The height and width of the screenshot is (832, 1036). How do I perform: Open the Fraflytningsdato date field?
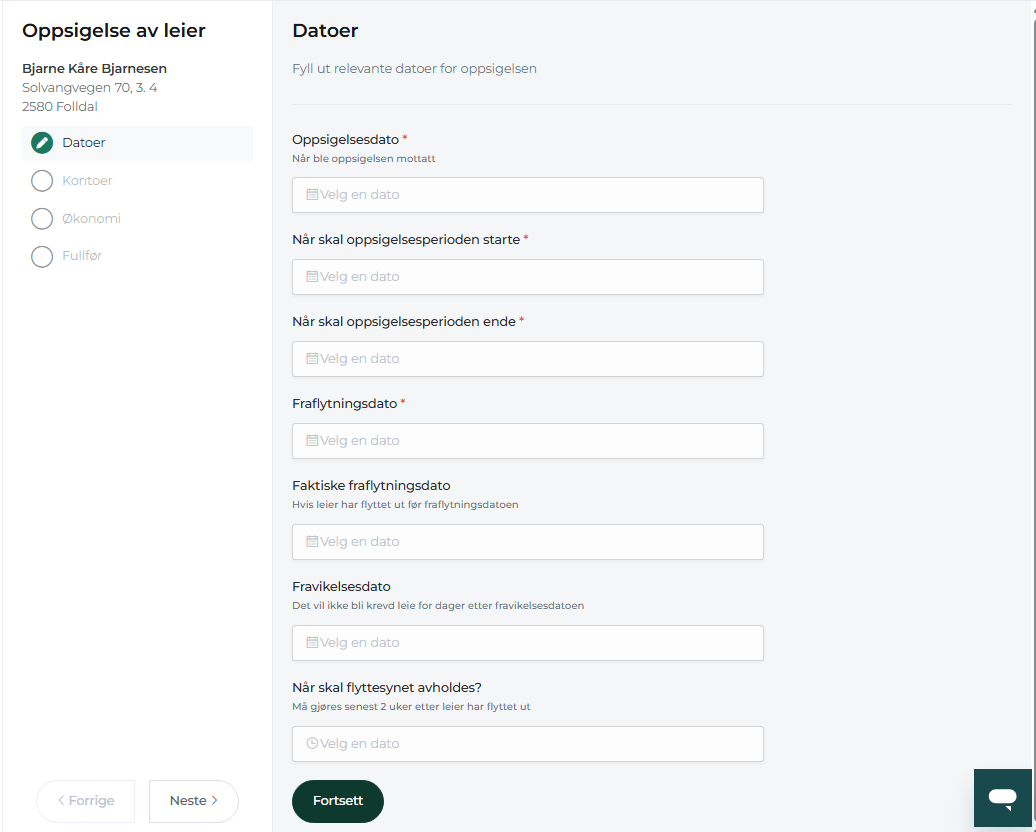coord(528,441)
